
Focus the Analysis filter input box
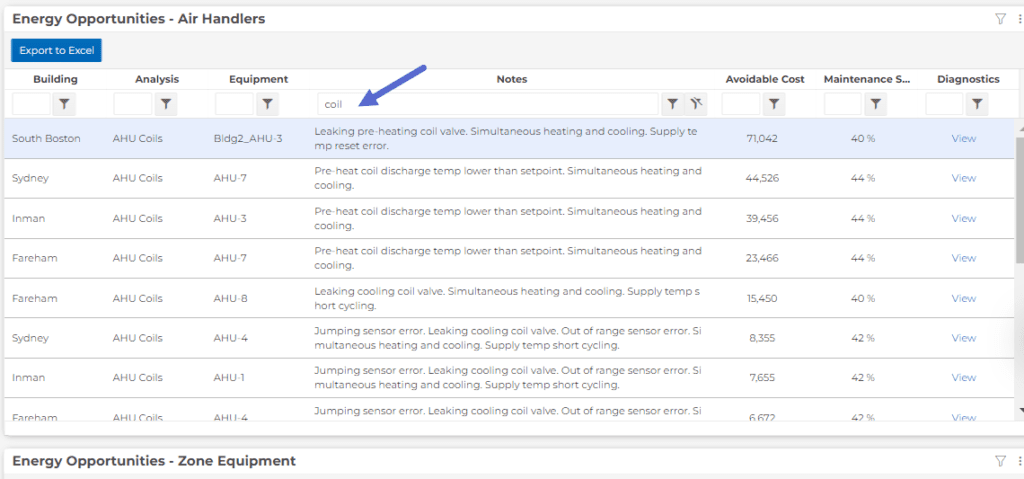(133, 104)
